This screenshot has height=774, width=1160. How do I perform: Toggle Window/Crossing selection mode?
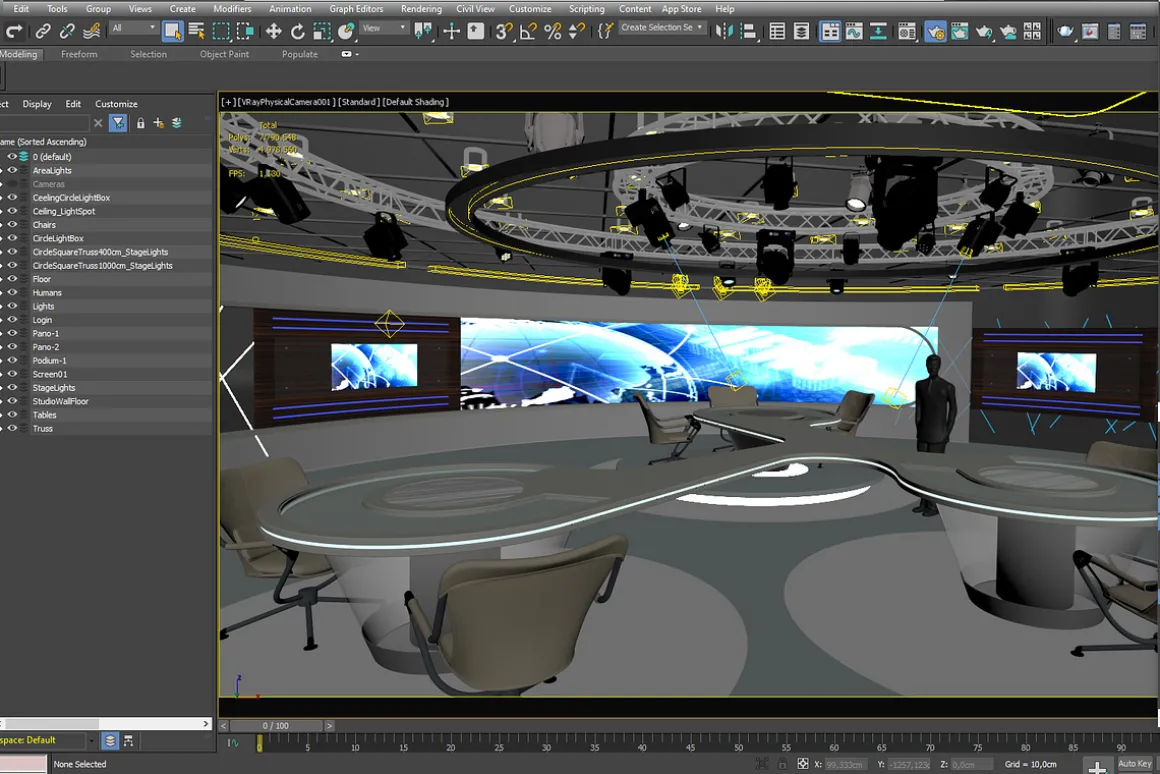point(245,31)
